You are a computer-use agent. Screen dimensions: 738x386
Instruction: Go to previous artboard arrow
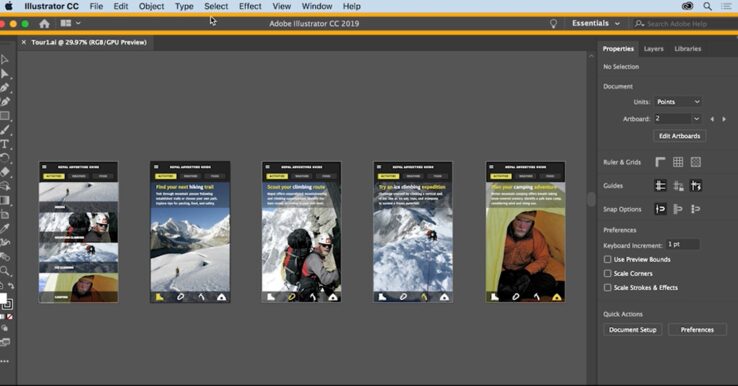point(712,119)
